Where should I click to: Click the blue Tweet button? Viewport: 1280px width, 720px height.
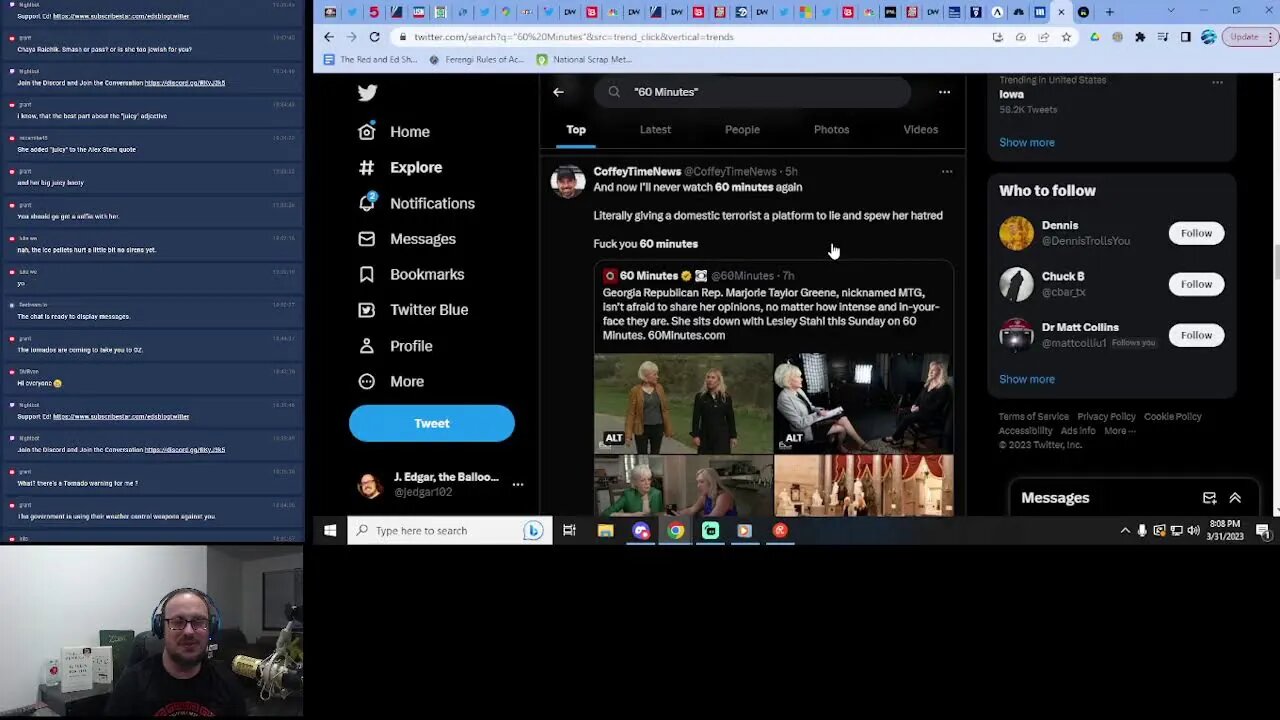point(432,424)
